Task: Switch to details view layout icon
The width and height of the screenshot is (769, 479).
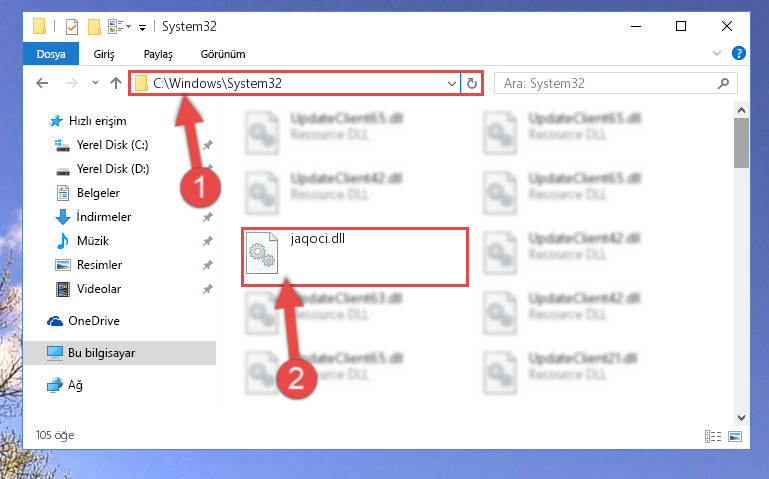Action: tap(713, 436)
